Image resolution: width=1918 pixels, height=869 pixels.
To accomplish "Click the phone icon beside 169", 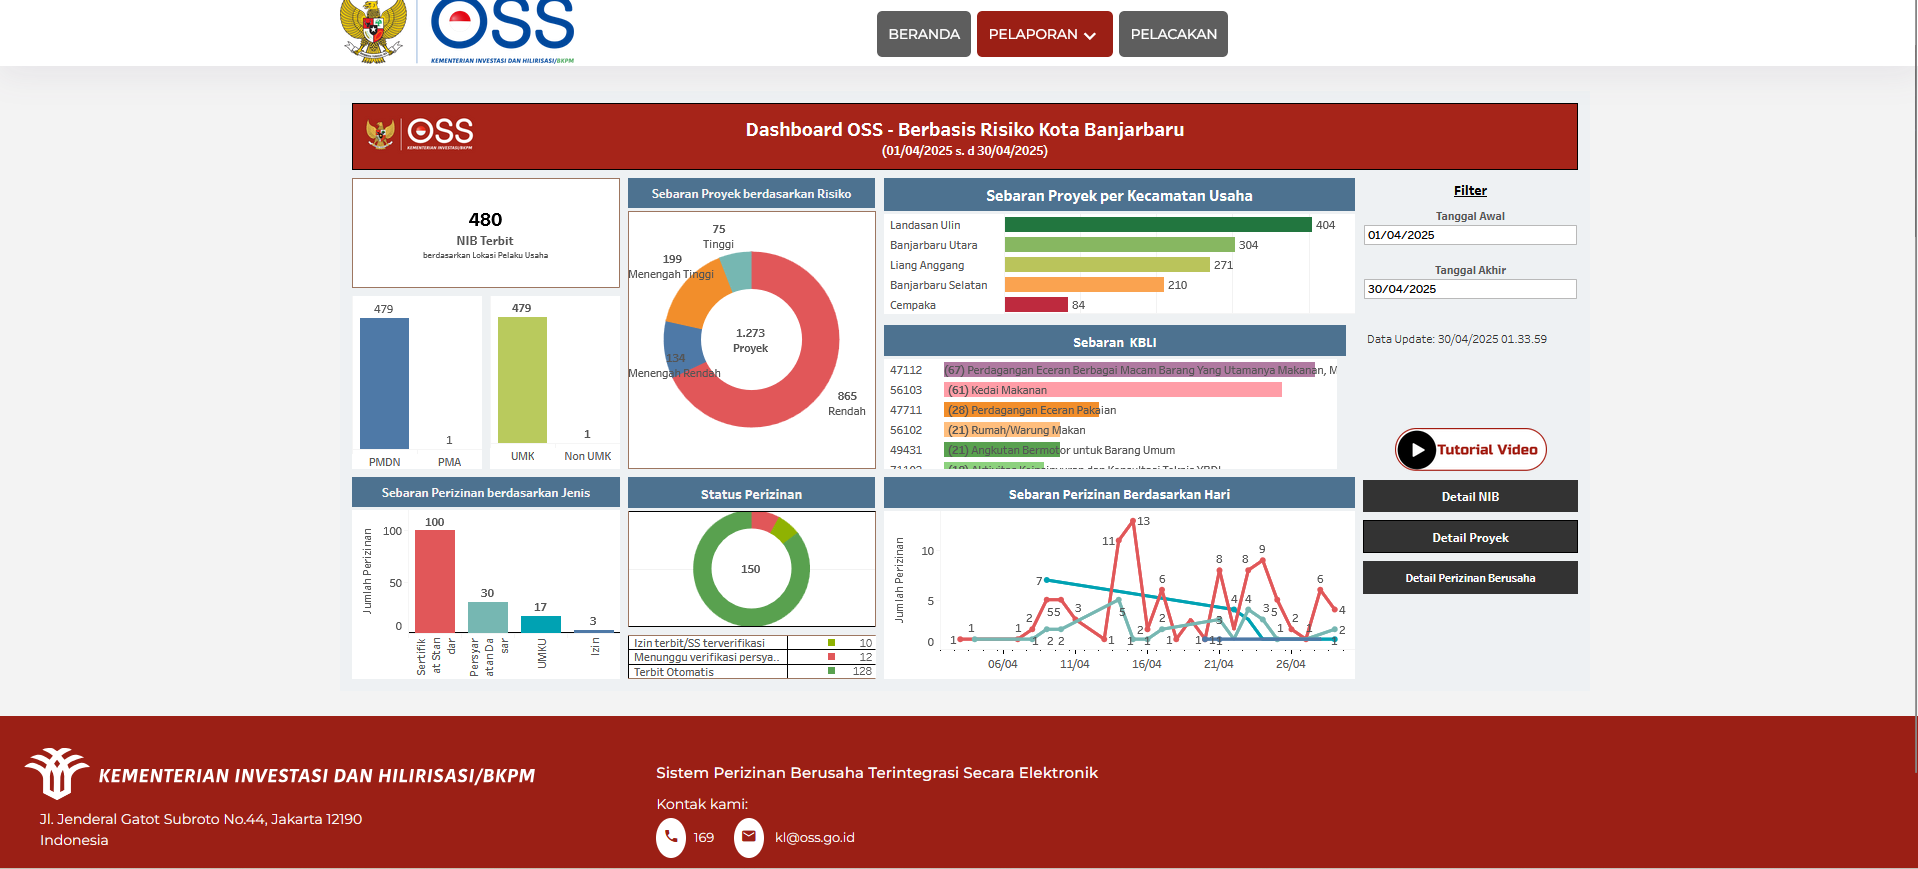I will pyautogui.click(x=671, y=838).
